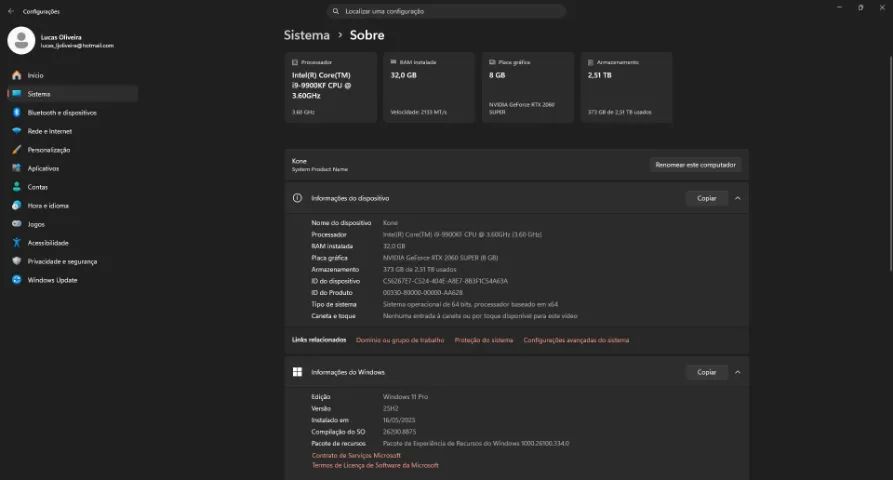This screenshot has height=480, width=893.
Task: Click the Acessibilidade icon
Action: tap(17, 243)
